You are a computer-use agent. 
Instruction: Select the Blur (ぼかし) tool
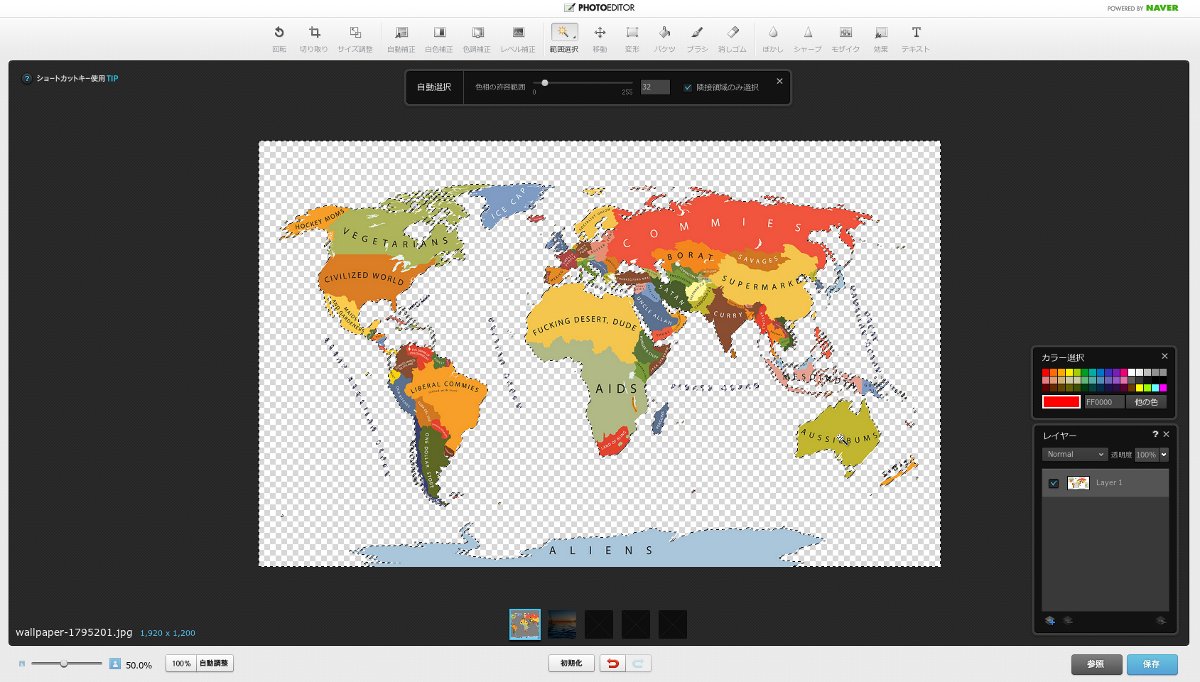773,38
